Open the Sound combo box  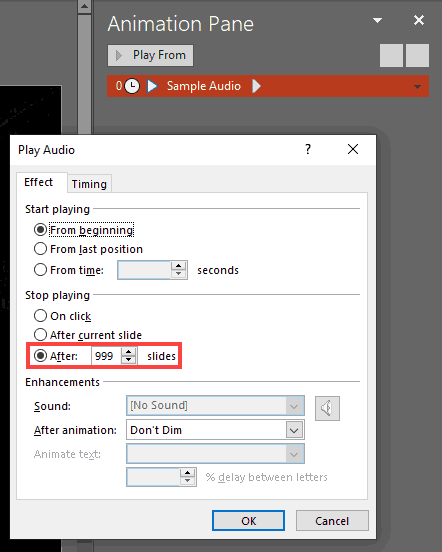pos(215,406)
